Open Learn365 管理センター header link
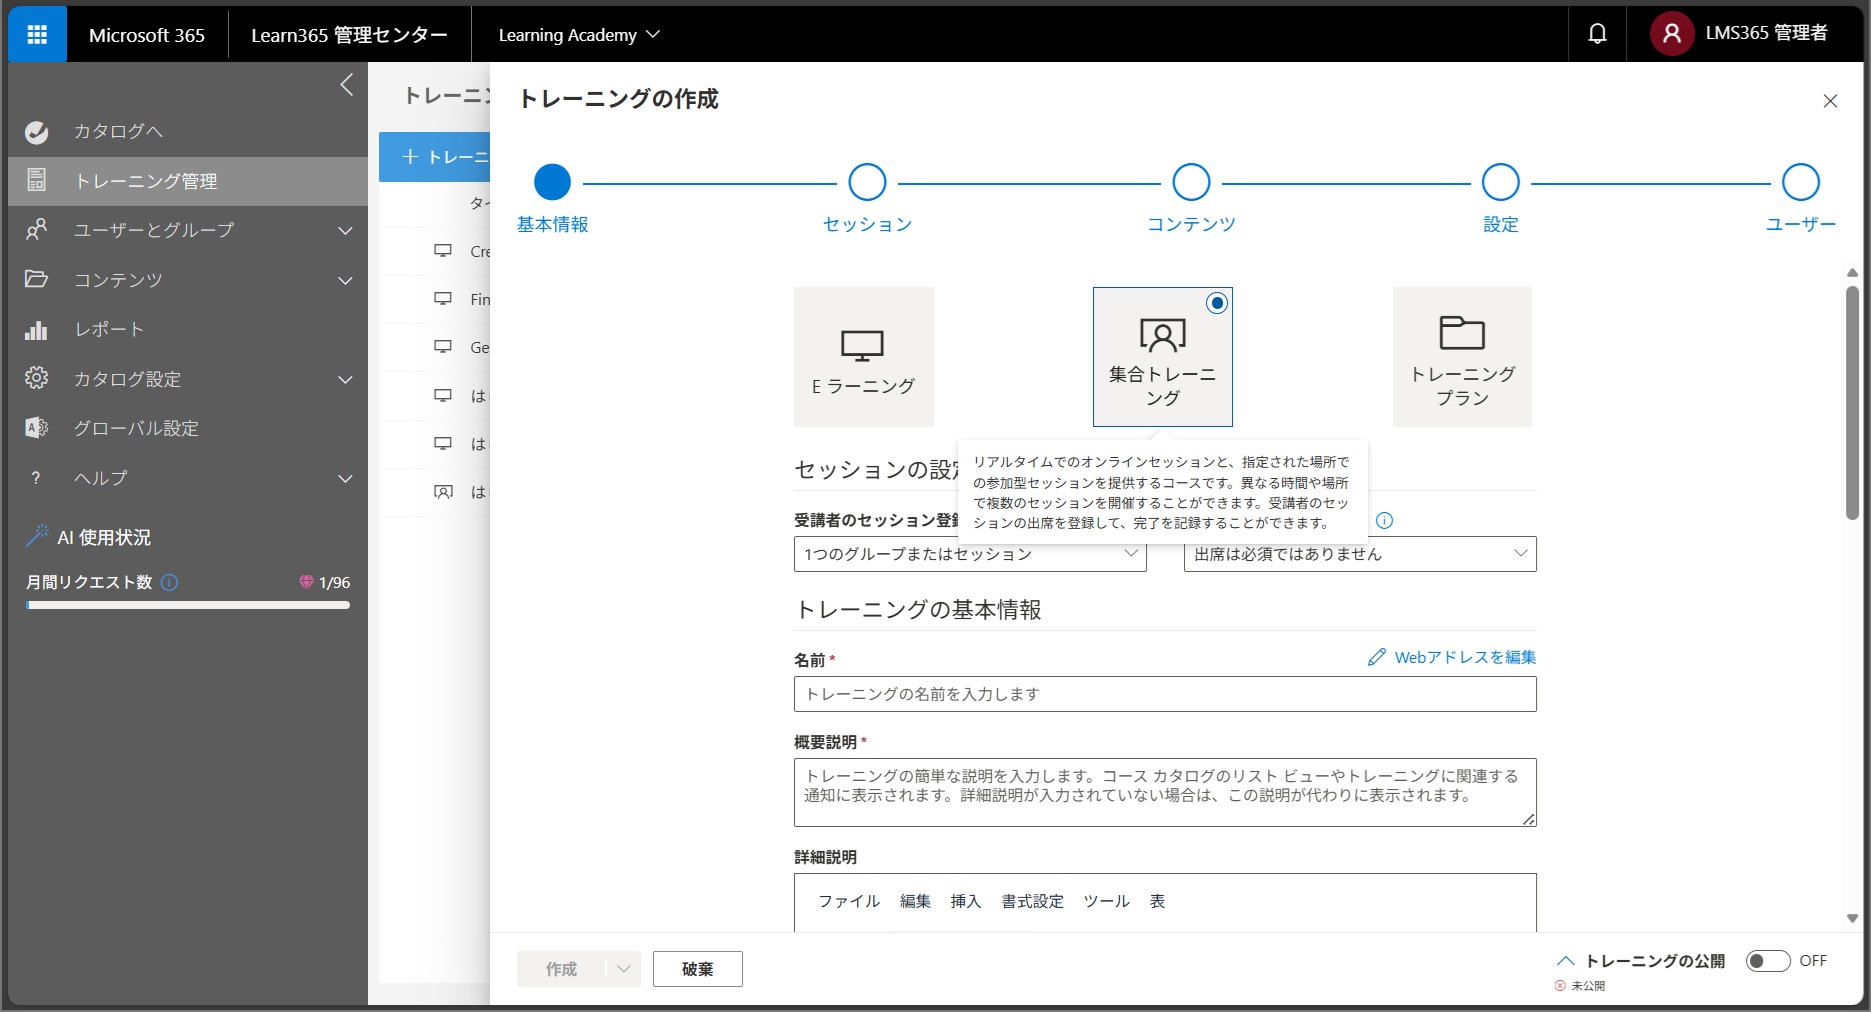The height and width of the screenshot is (1012, 1871). pos(349,35)
